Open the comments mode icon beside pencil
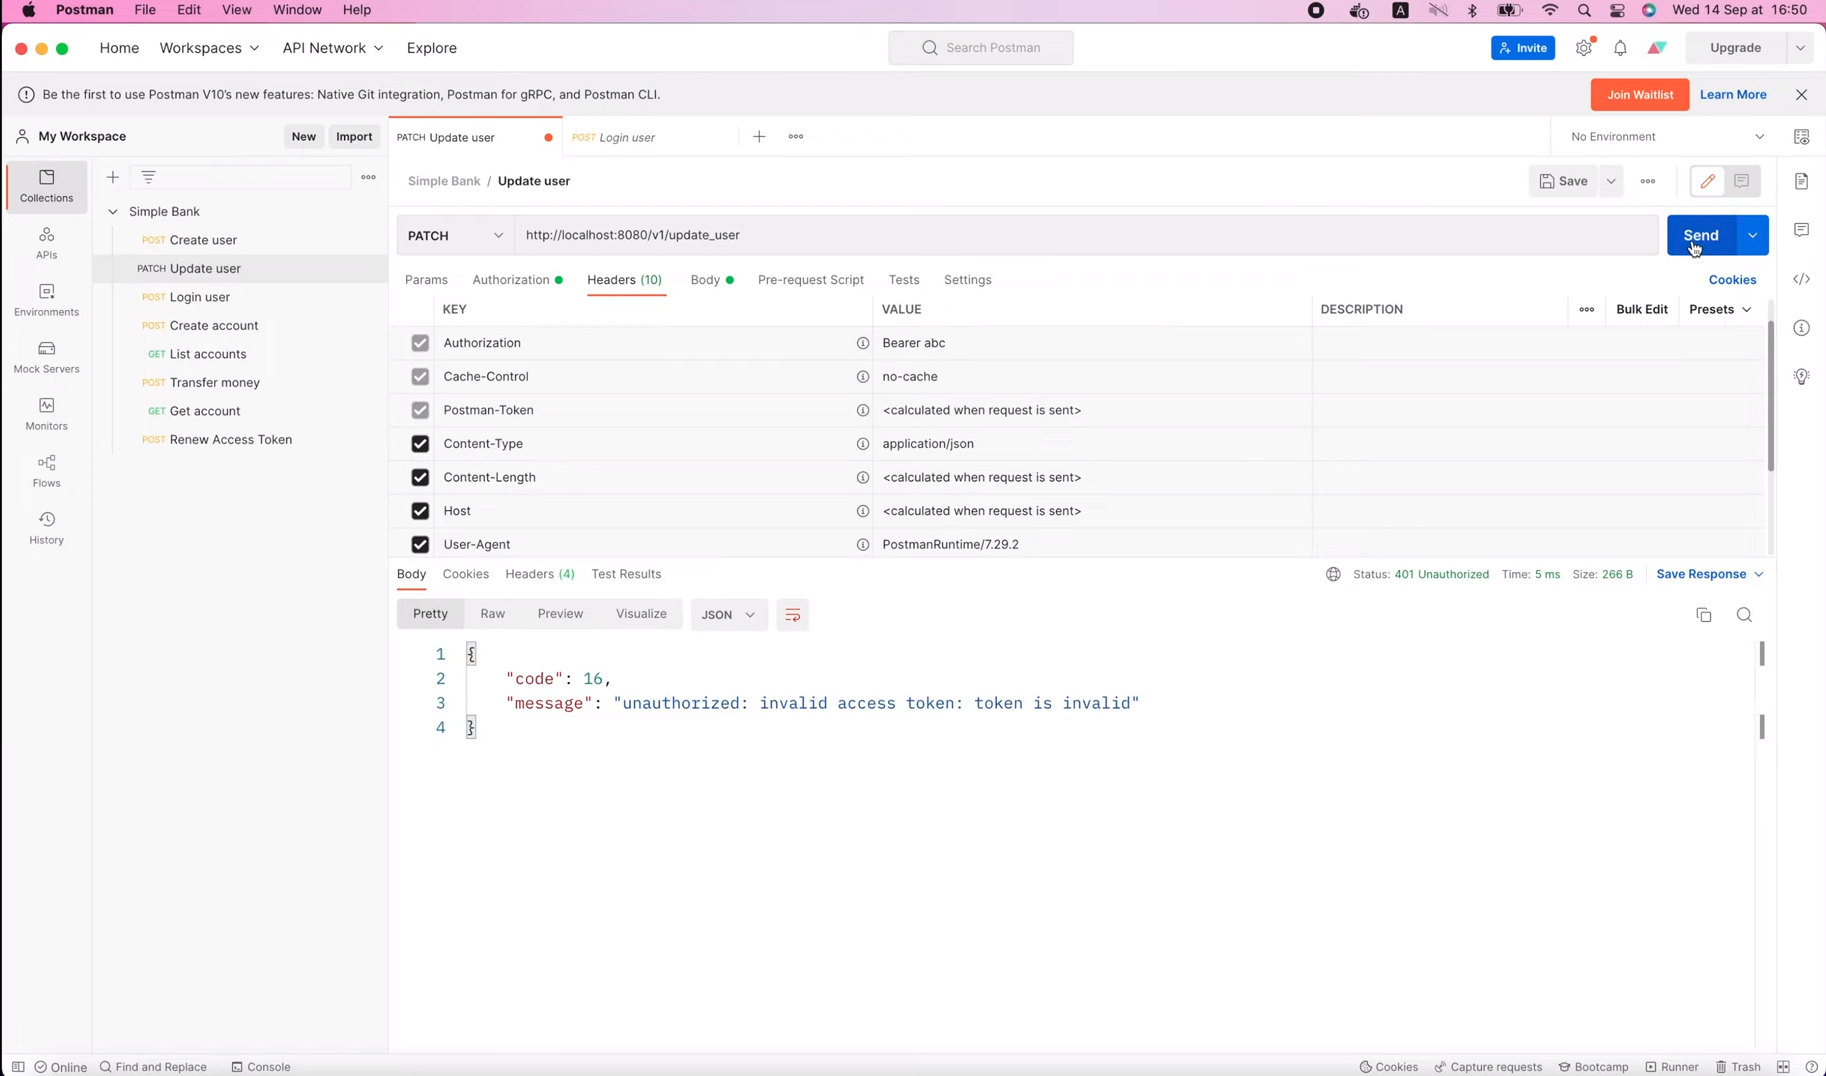This screenshot has height=1076, width=1826. coord(1742,181)
